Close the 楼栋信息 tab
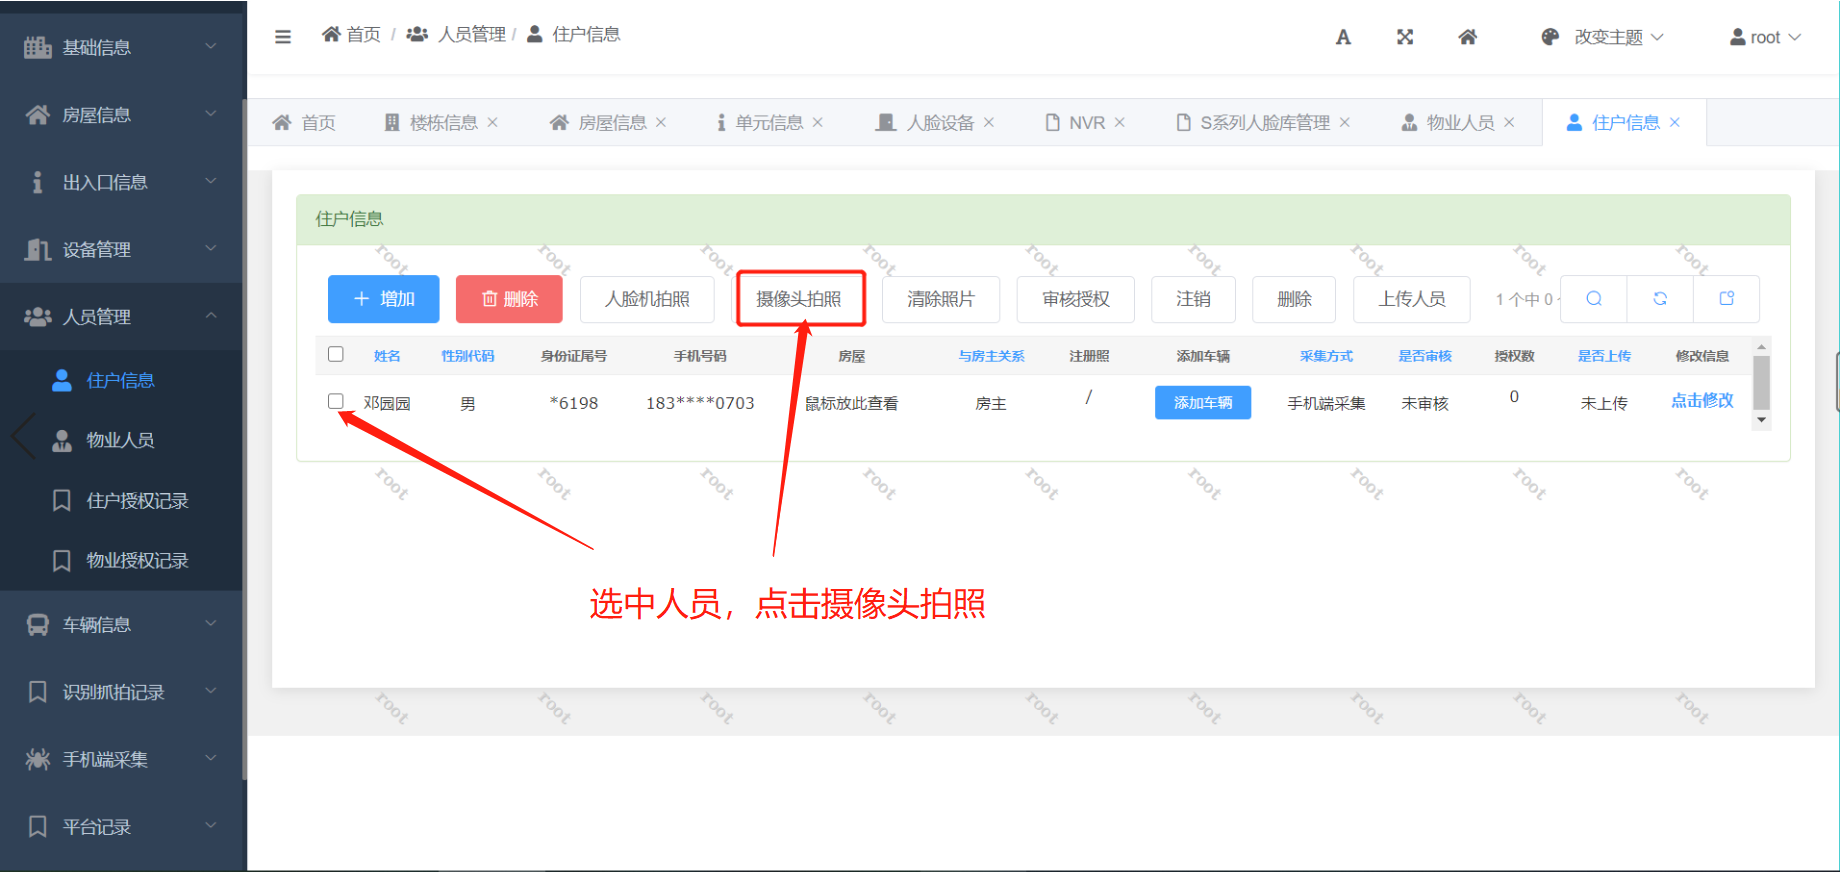This screenshot has height=872, width=1841. click(493, 123)
